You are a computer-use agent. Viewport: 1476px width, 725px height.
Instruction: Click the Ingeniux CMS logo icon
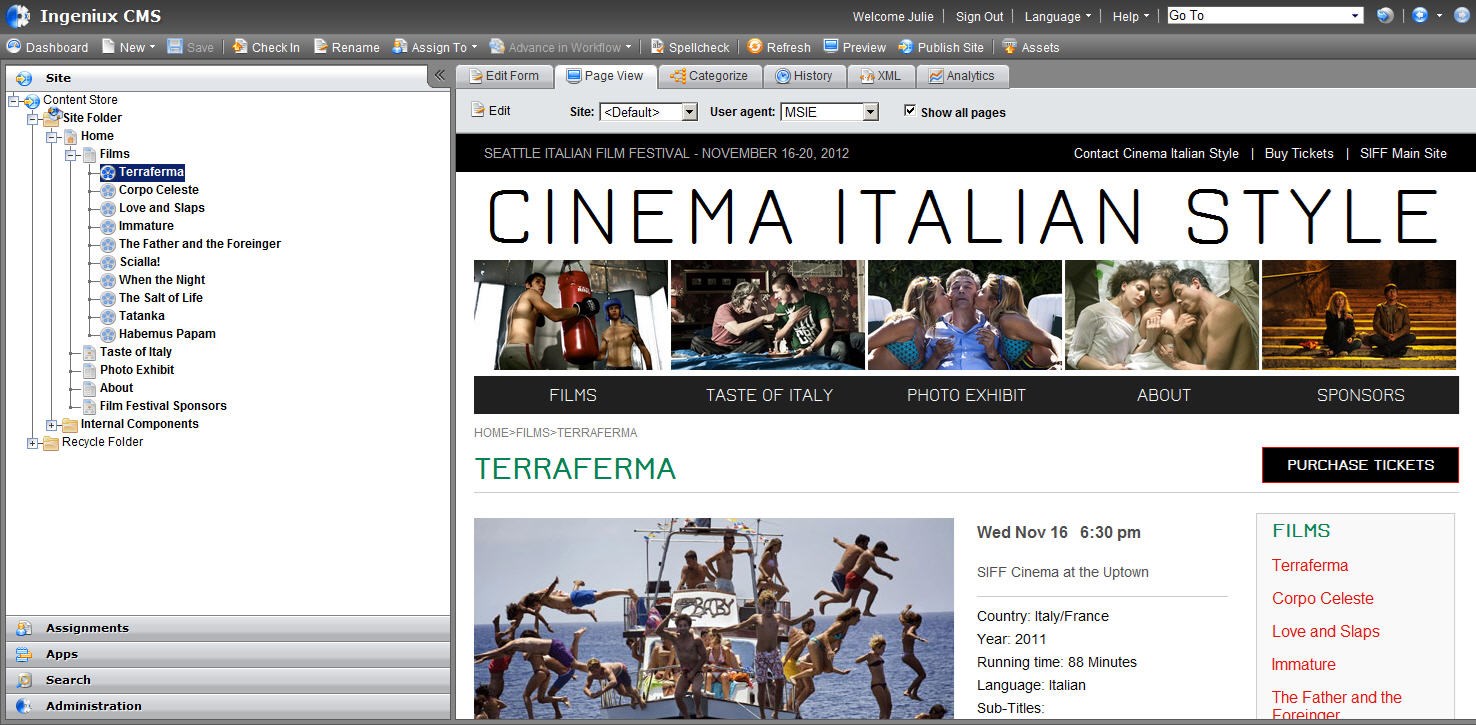point(18,16)
